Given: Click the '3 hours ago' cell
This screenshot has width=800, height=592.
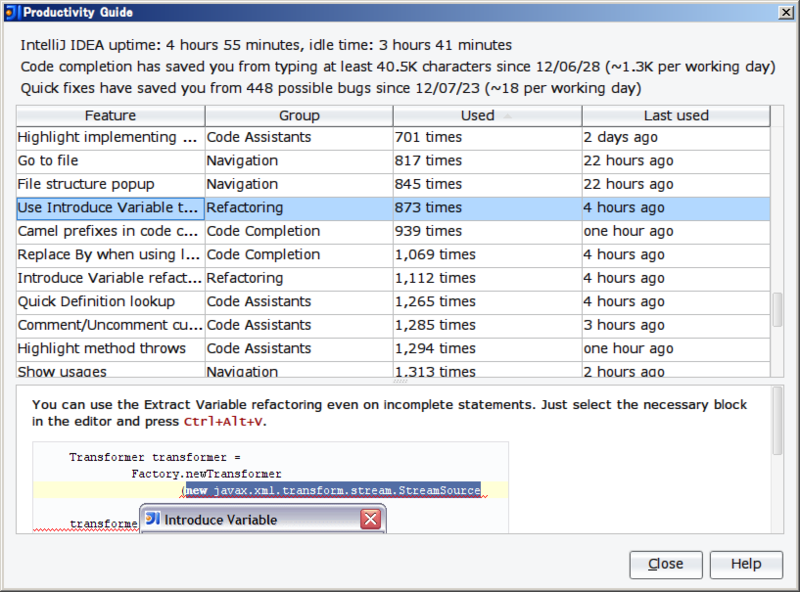Looking at the screenshot, I should tap(676, 325).
